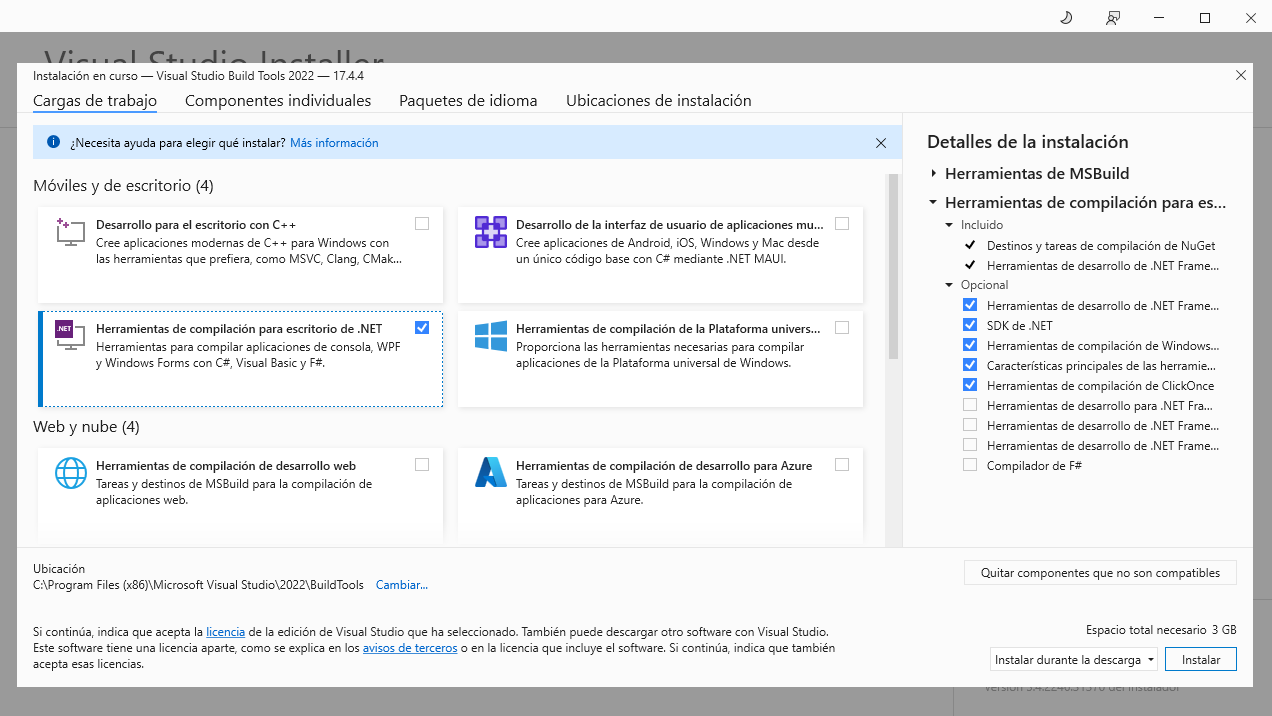Viewport: 1272px width, 716px height.
Task: Open the Paquetes de idioma tab
Action: (468, 101)
